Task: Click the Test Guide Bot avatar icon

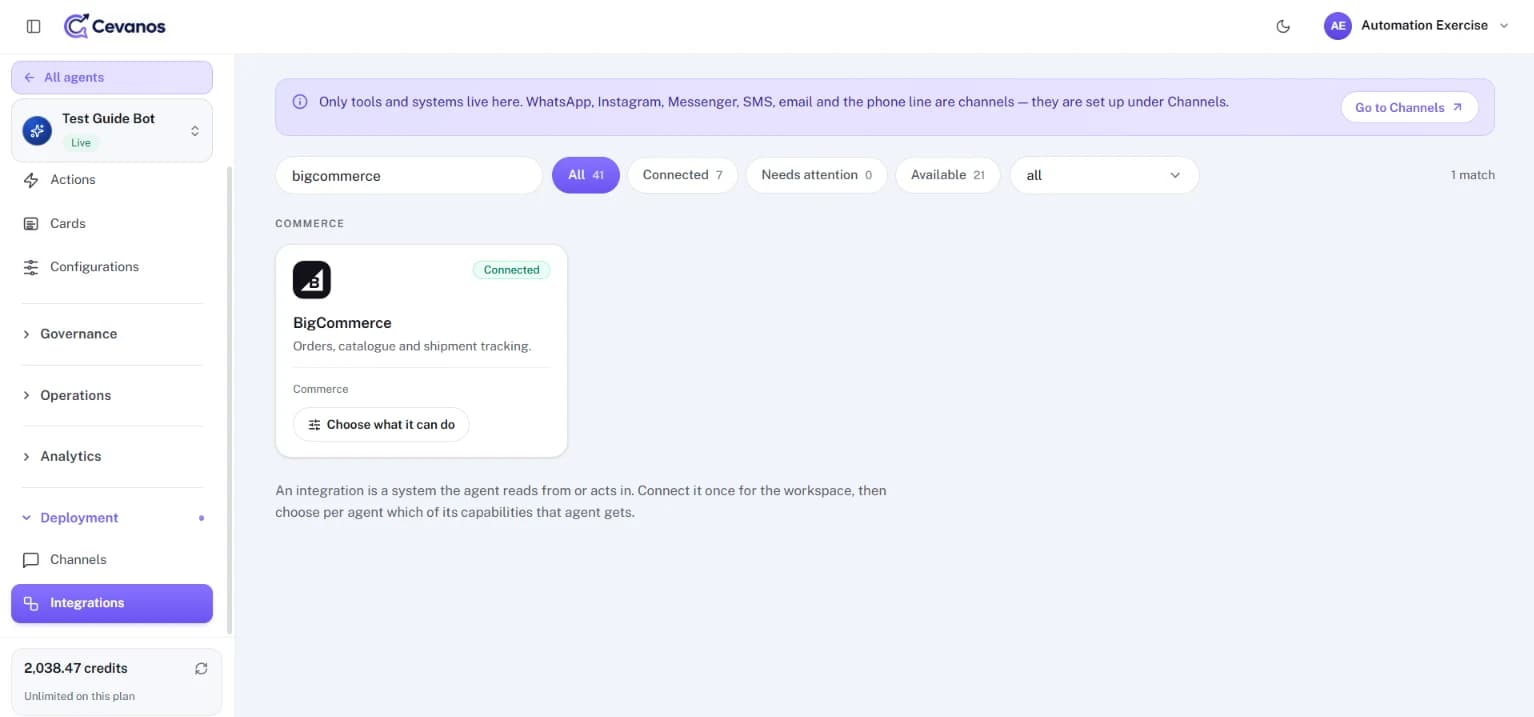Action: pyautogui.click(x=37, y=130)
